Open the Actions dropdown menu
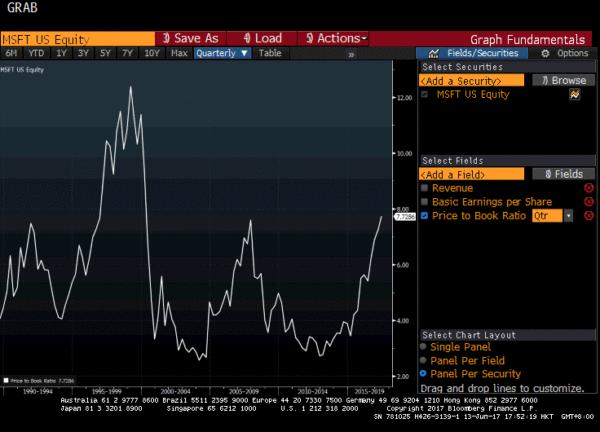Image resolution: width=600 pixels, height=432 pixels. (x=336, y=38)
